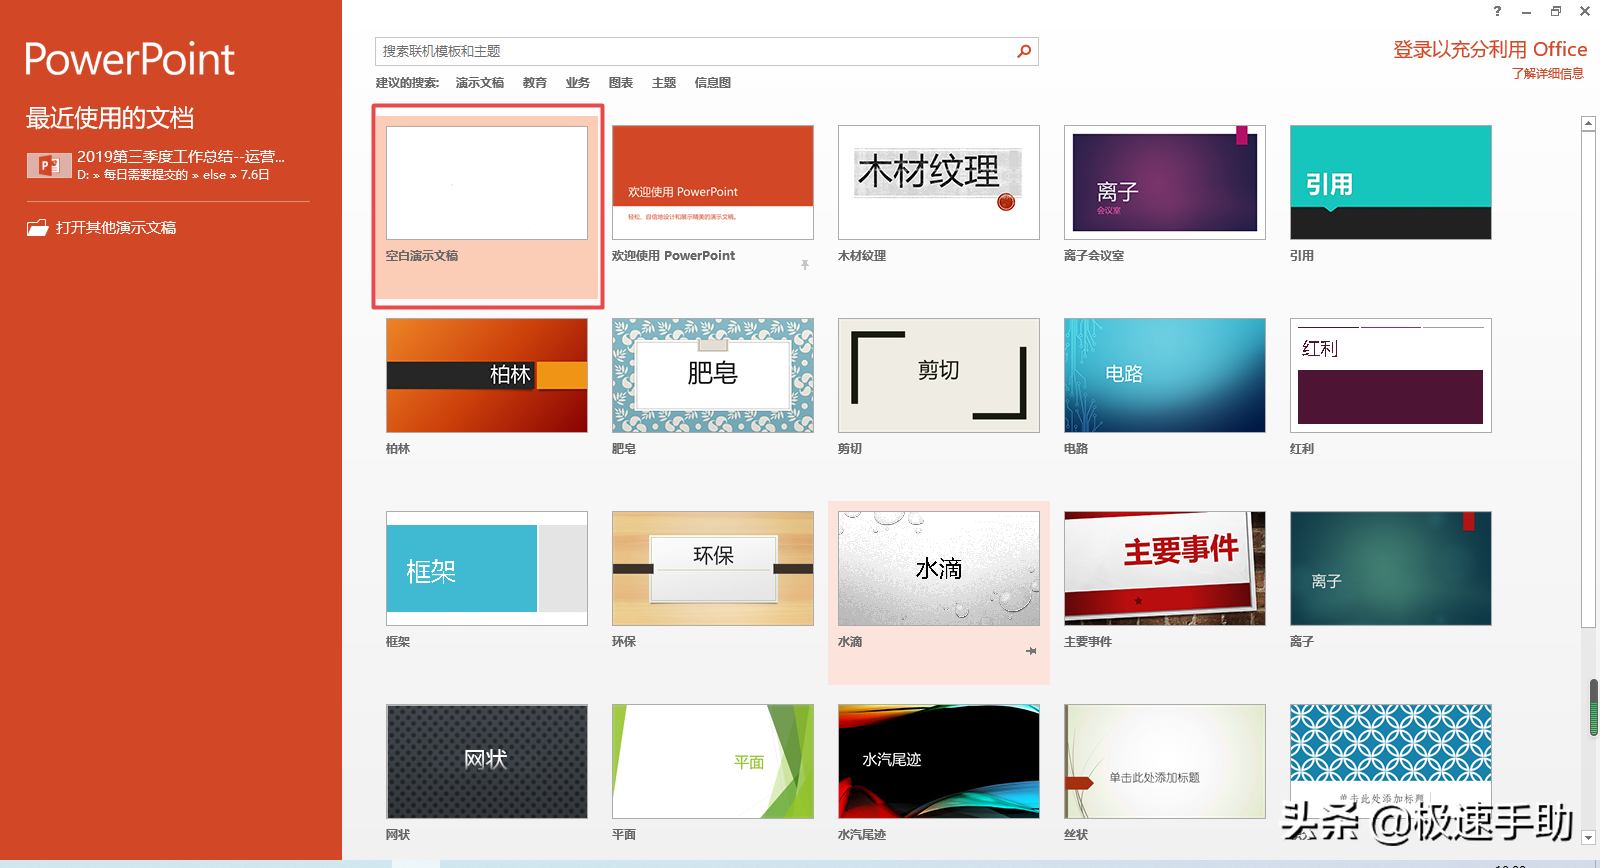1600x868 pixels.
Task: Choose the 引用 template thumbnail
Action: click(1391, 183)
